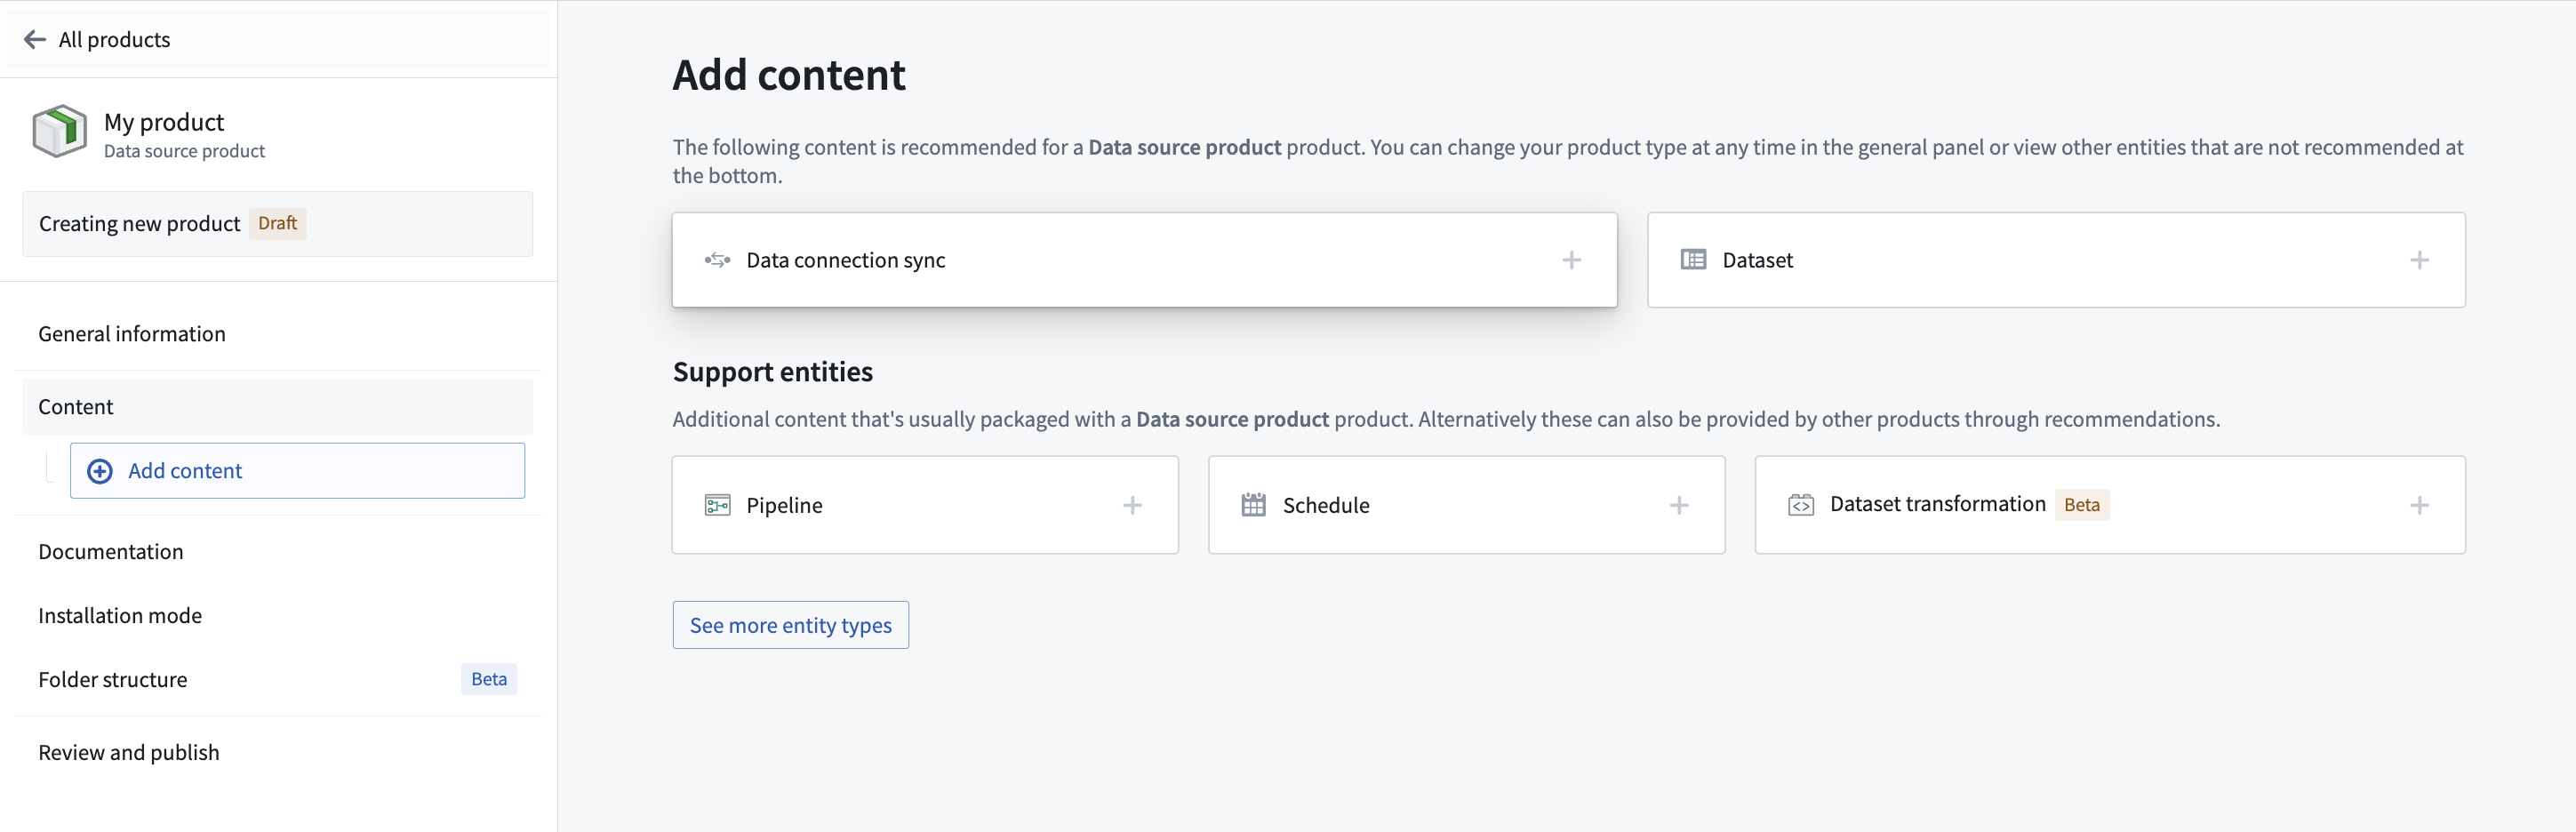
Task: Select the Schedule card label
Action: [x=1326, y=505]
